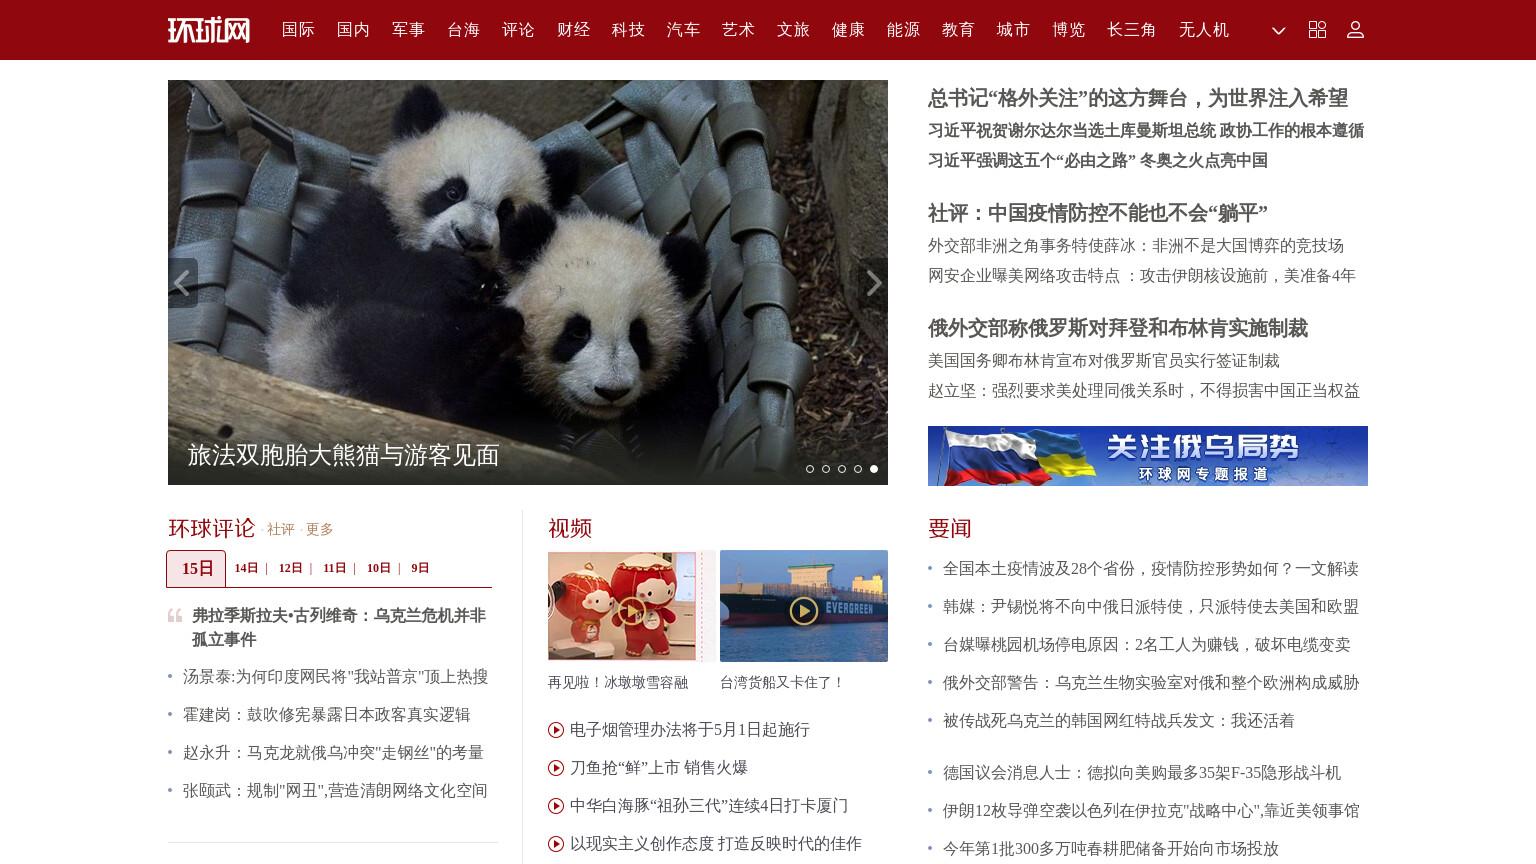The width and height of the screenshot is (1536, 864).
Task: Switch to the 14日 commentary tab
Action: tap(246, 568)
